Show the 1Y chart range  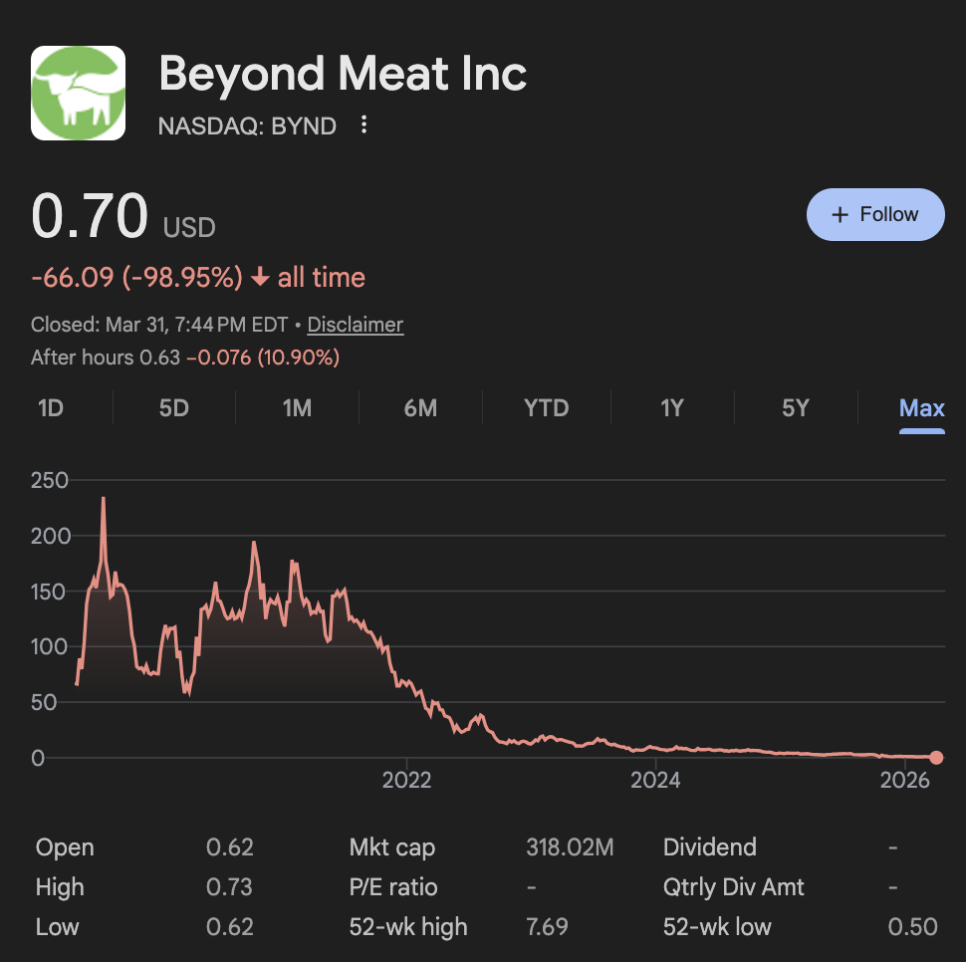(672, 408)
